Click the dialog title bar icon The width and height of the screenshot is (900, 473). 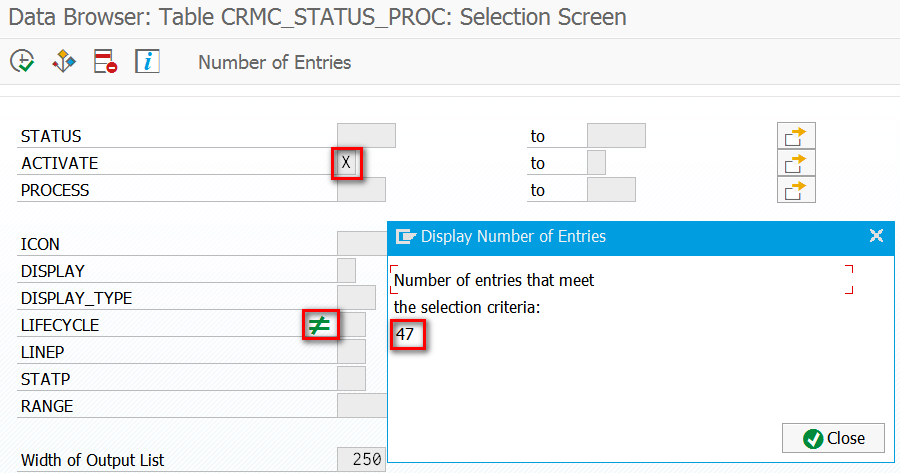click(x=405, y=236)
